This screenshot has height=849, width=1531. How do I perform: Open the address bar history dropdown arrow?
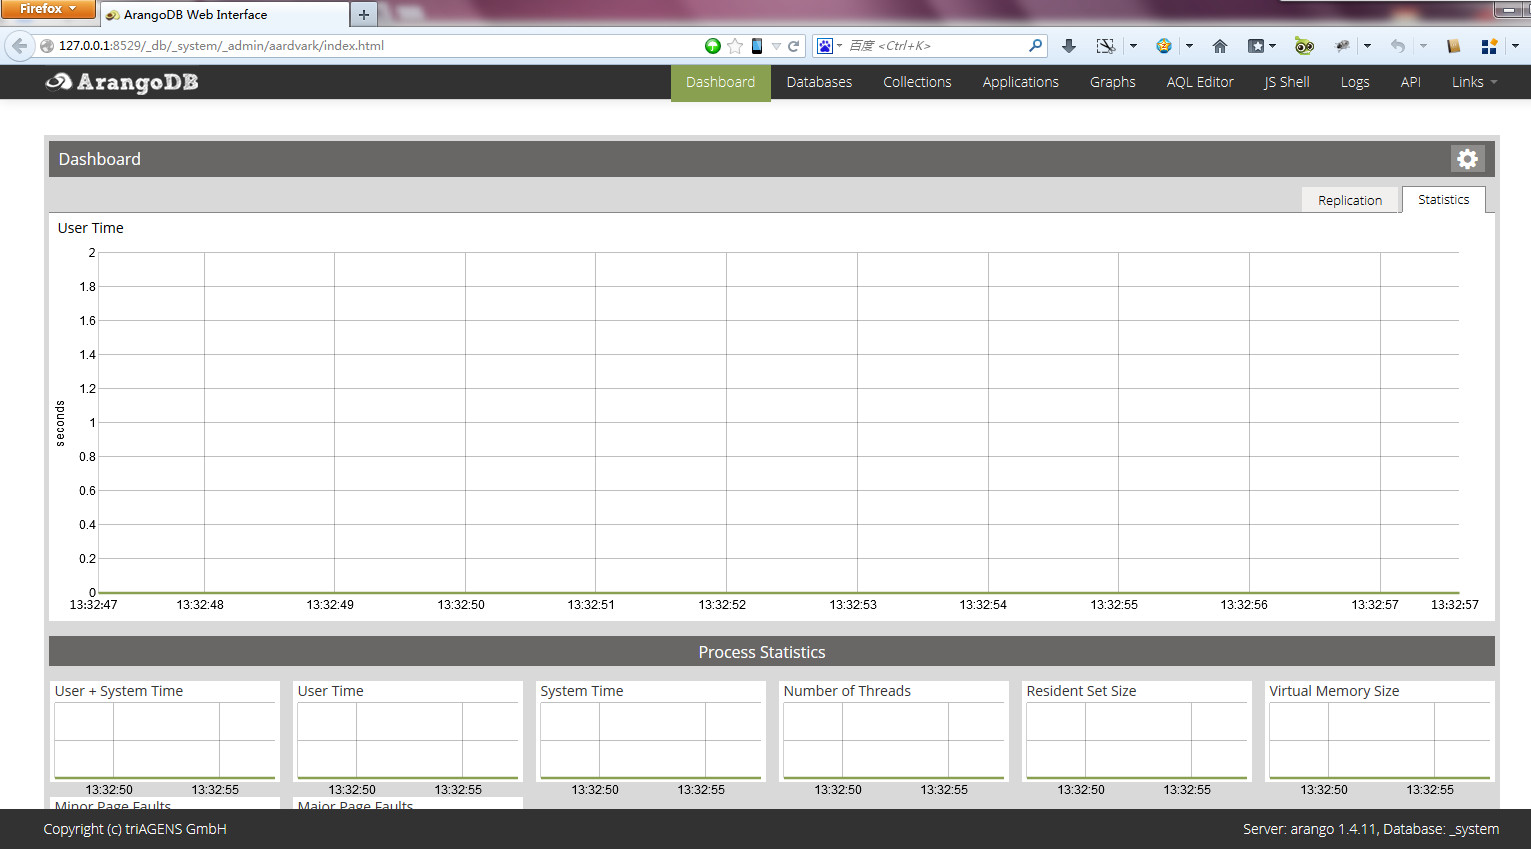[776, 46]
